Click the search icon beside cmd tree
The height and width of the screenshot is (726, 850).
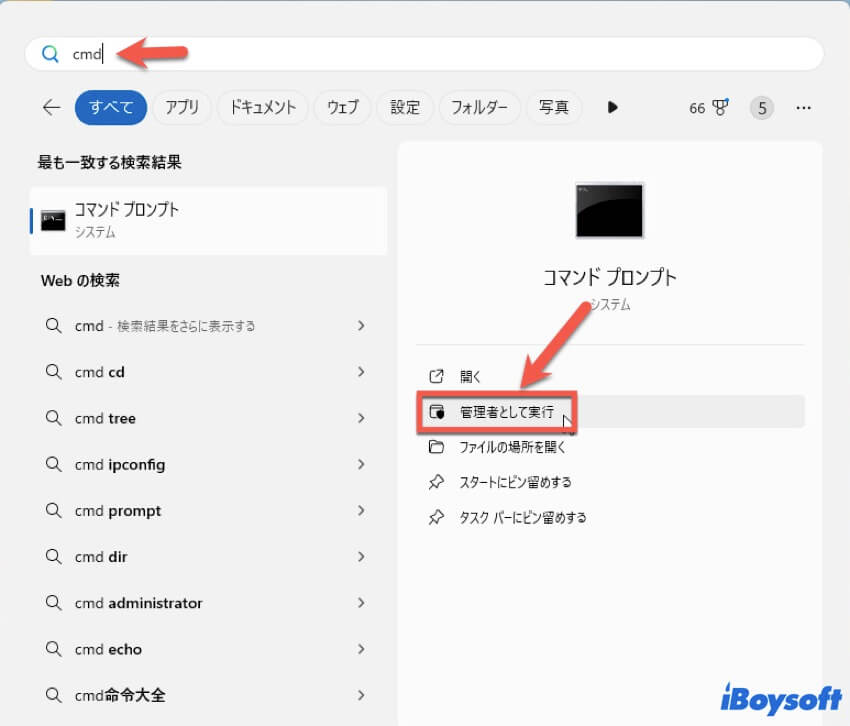coord(53,418)
